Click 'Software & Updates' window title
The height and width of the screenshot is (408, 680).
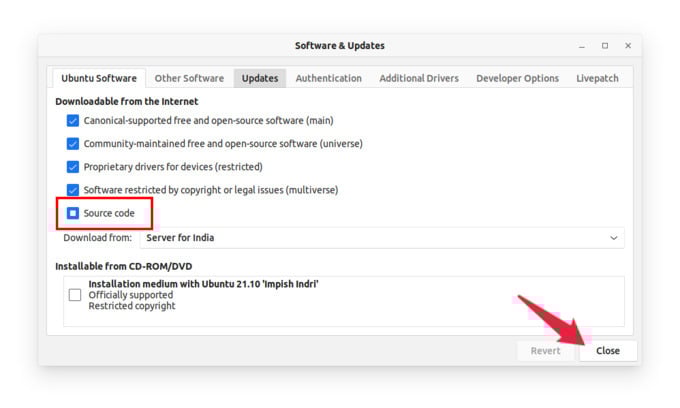pyautogui.click(x=340, y=46)
